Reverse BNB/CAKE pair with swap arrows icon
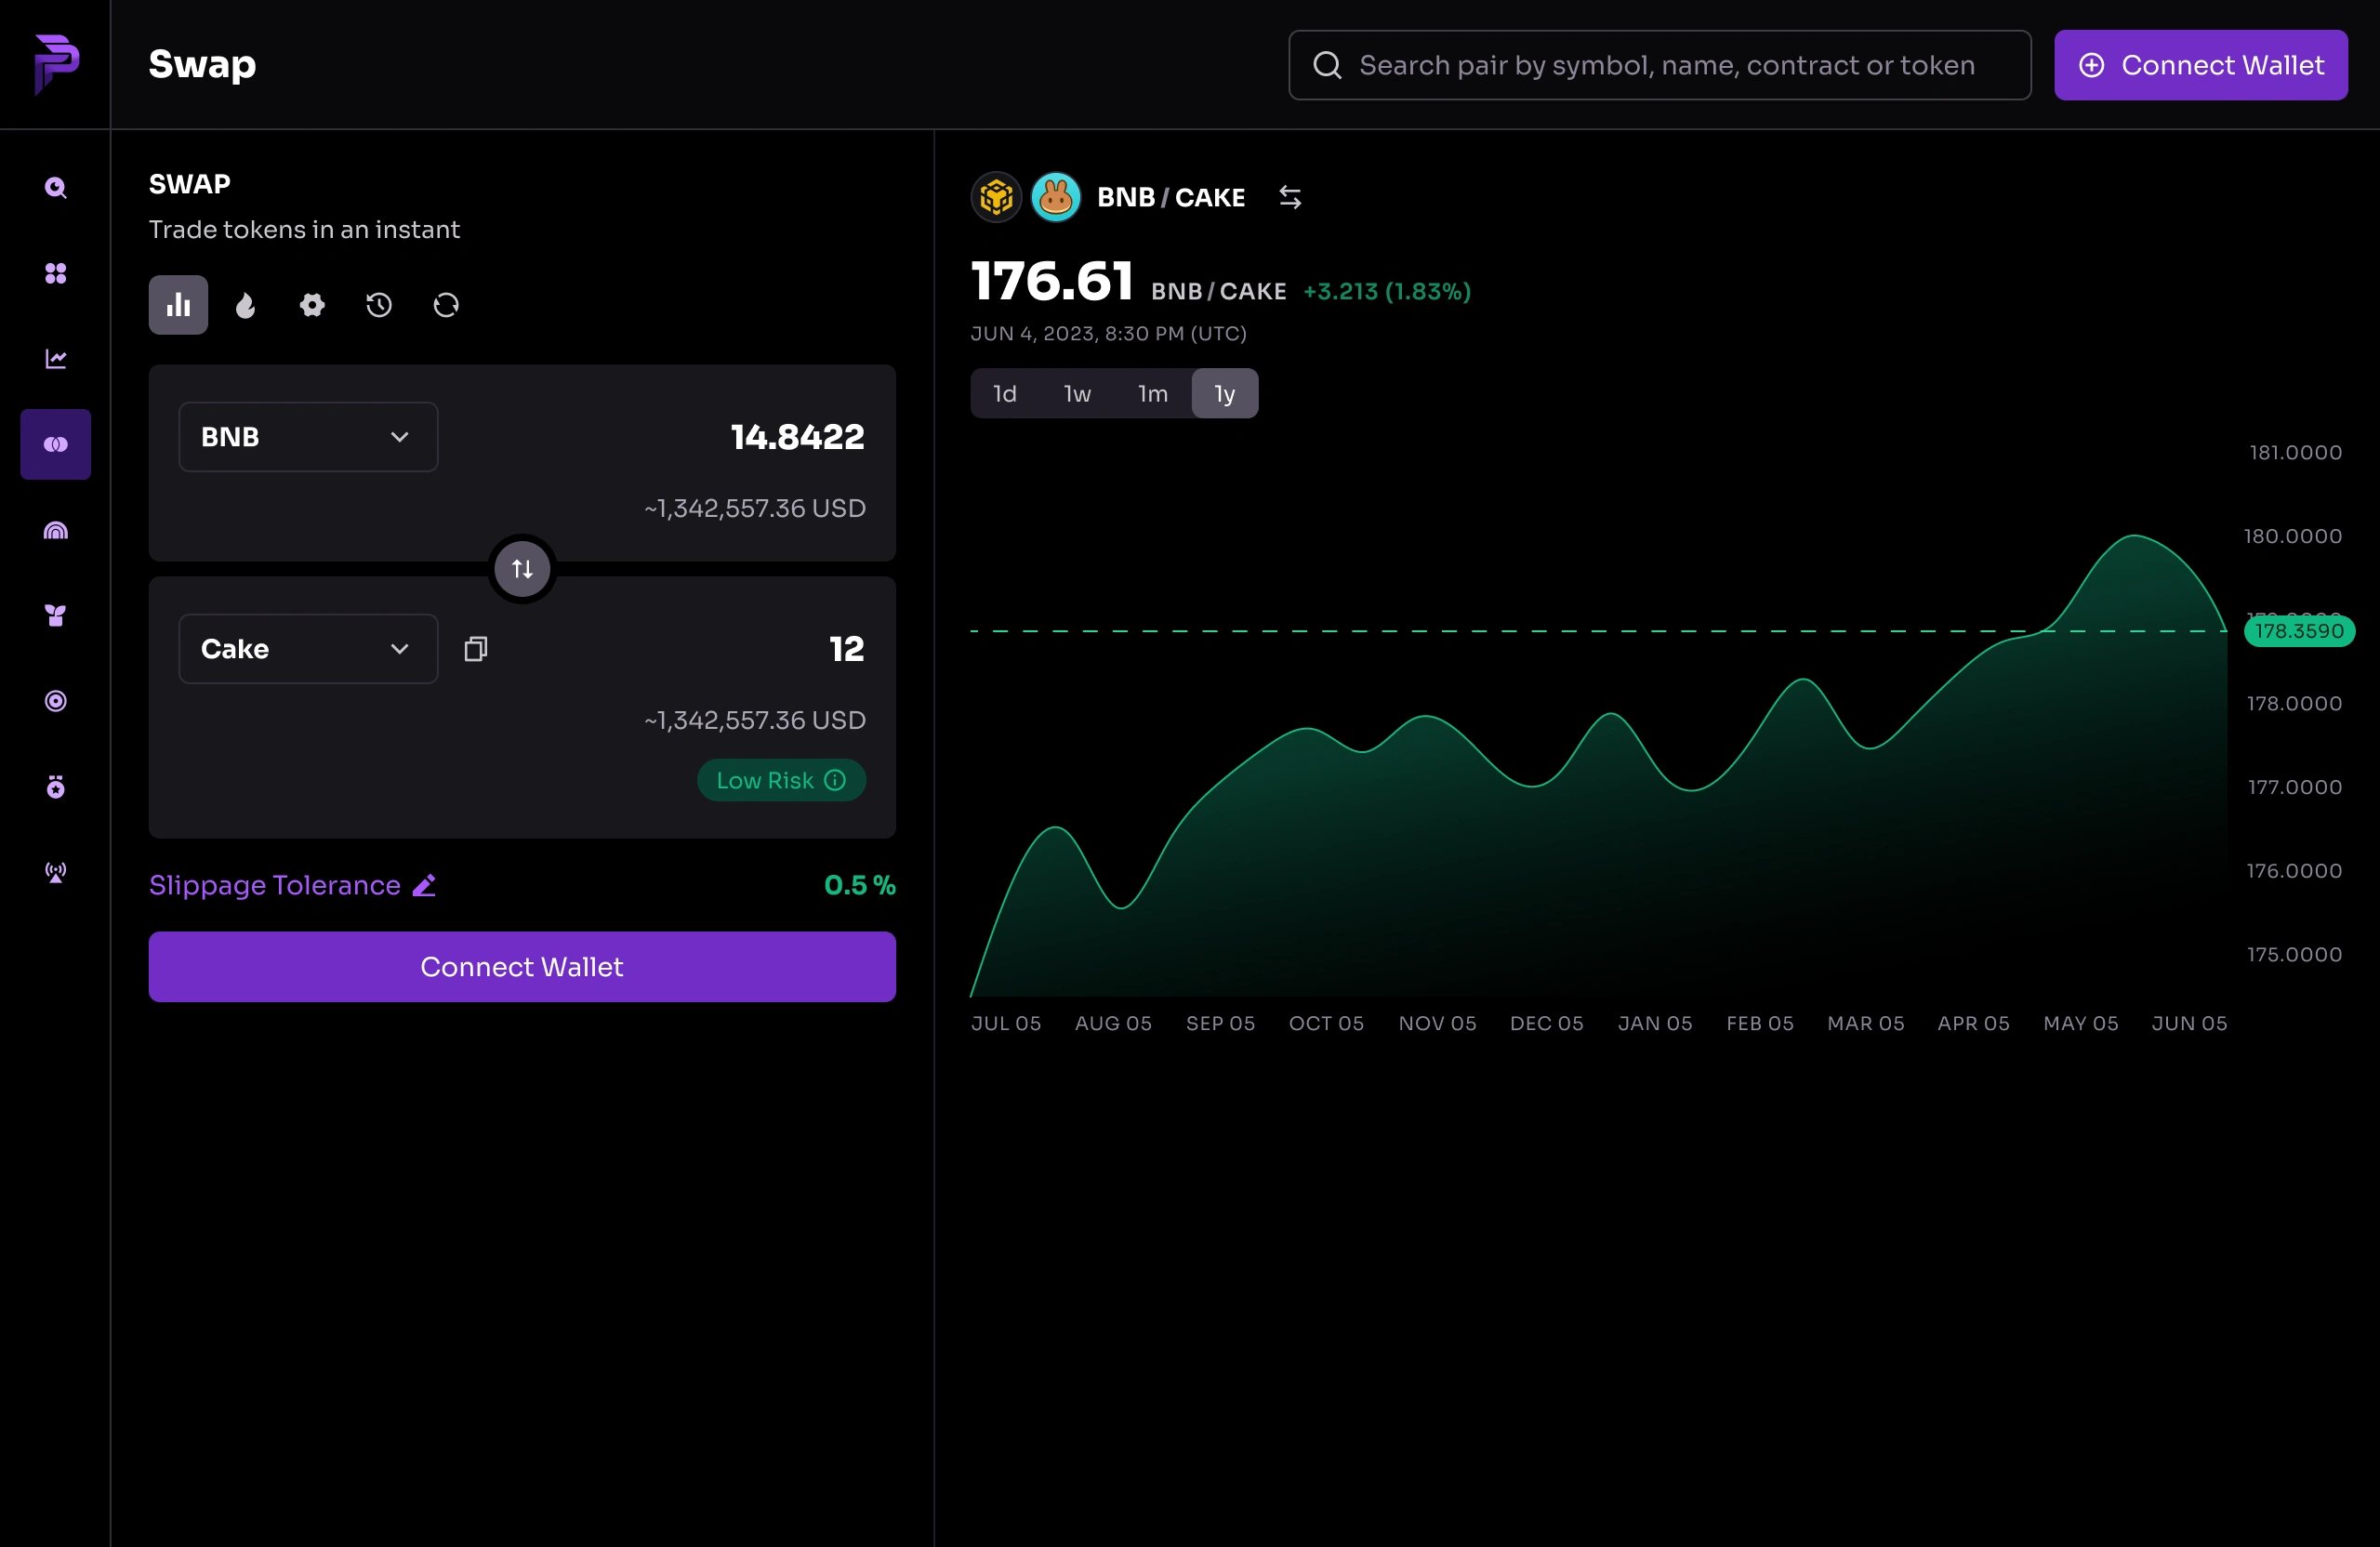 coord(1290,198)
